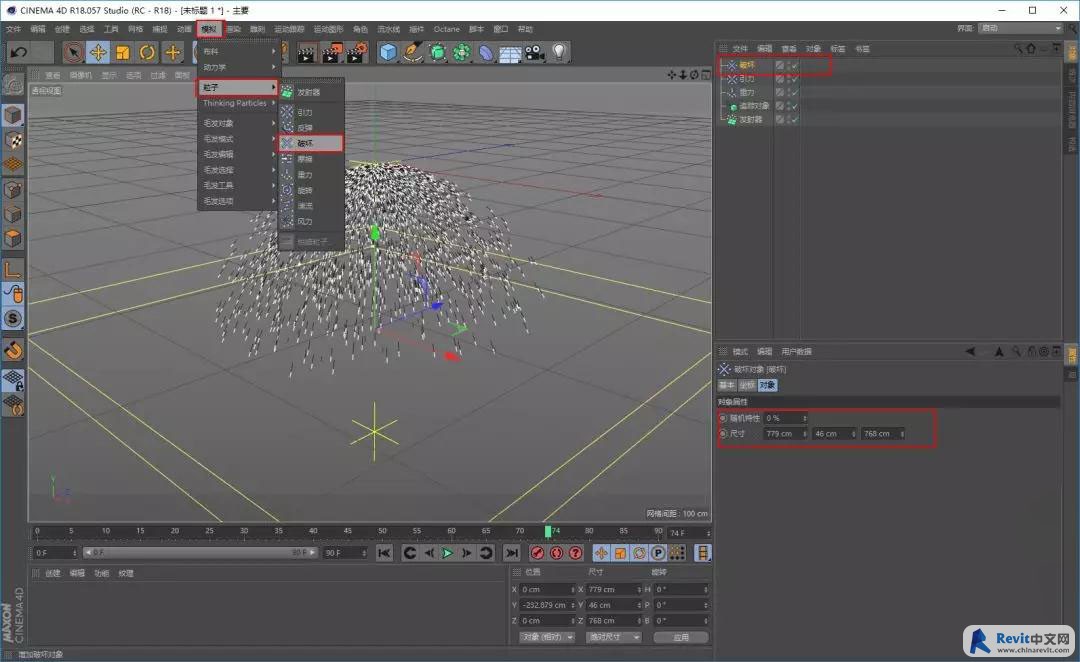Toggle position keyframe recording icon
The height and width of the screenshot is (662, 1080).
(601, 553)
